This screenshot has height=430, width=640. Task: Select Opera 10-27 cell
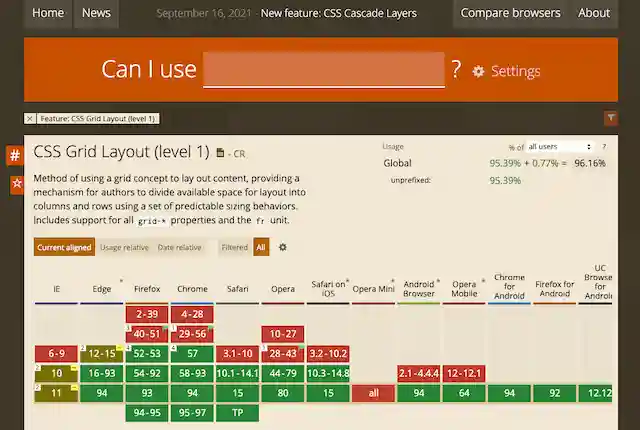pos(283,334)
